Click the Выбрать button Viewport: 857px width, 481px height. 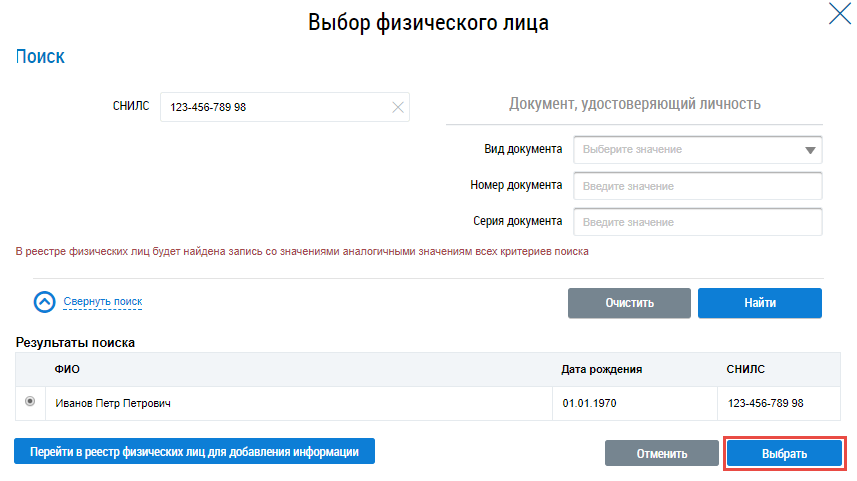[785, 453]
